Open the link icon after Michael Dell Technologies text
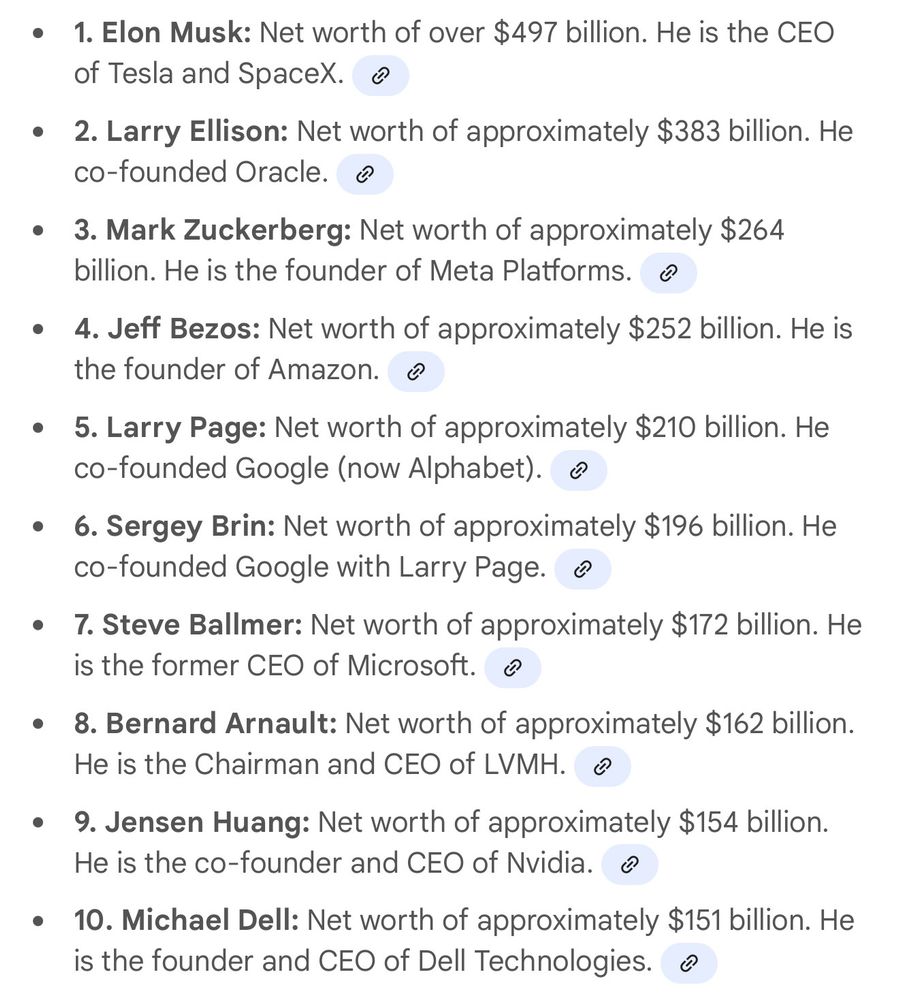899x1000 pixels. [689, 963]
